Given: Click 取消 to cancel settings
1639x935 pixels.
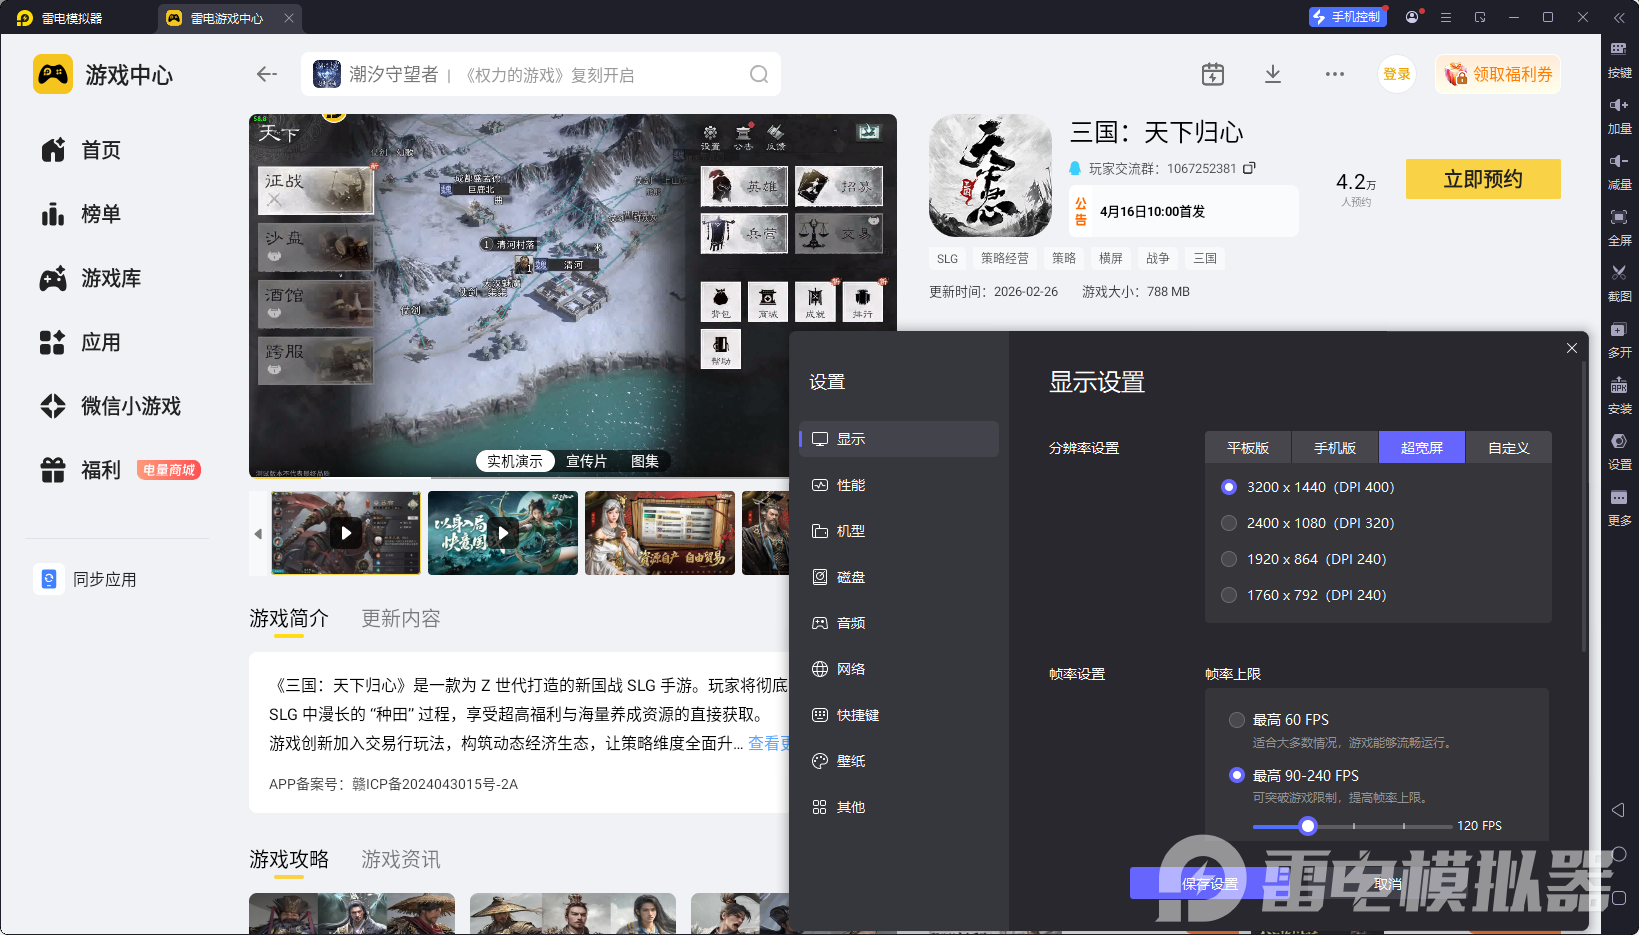Looking at the screenshot, I should pyautogui.click(x=1388, y=883).
